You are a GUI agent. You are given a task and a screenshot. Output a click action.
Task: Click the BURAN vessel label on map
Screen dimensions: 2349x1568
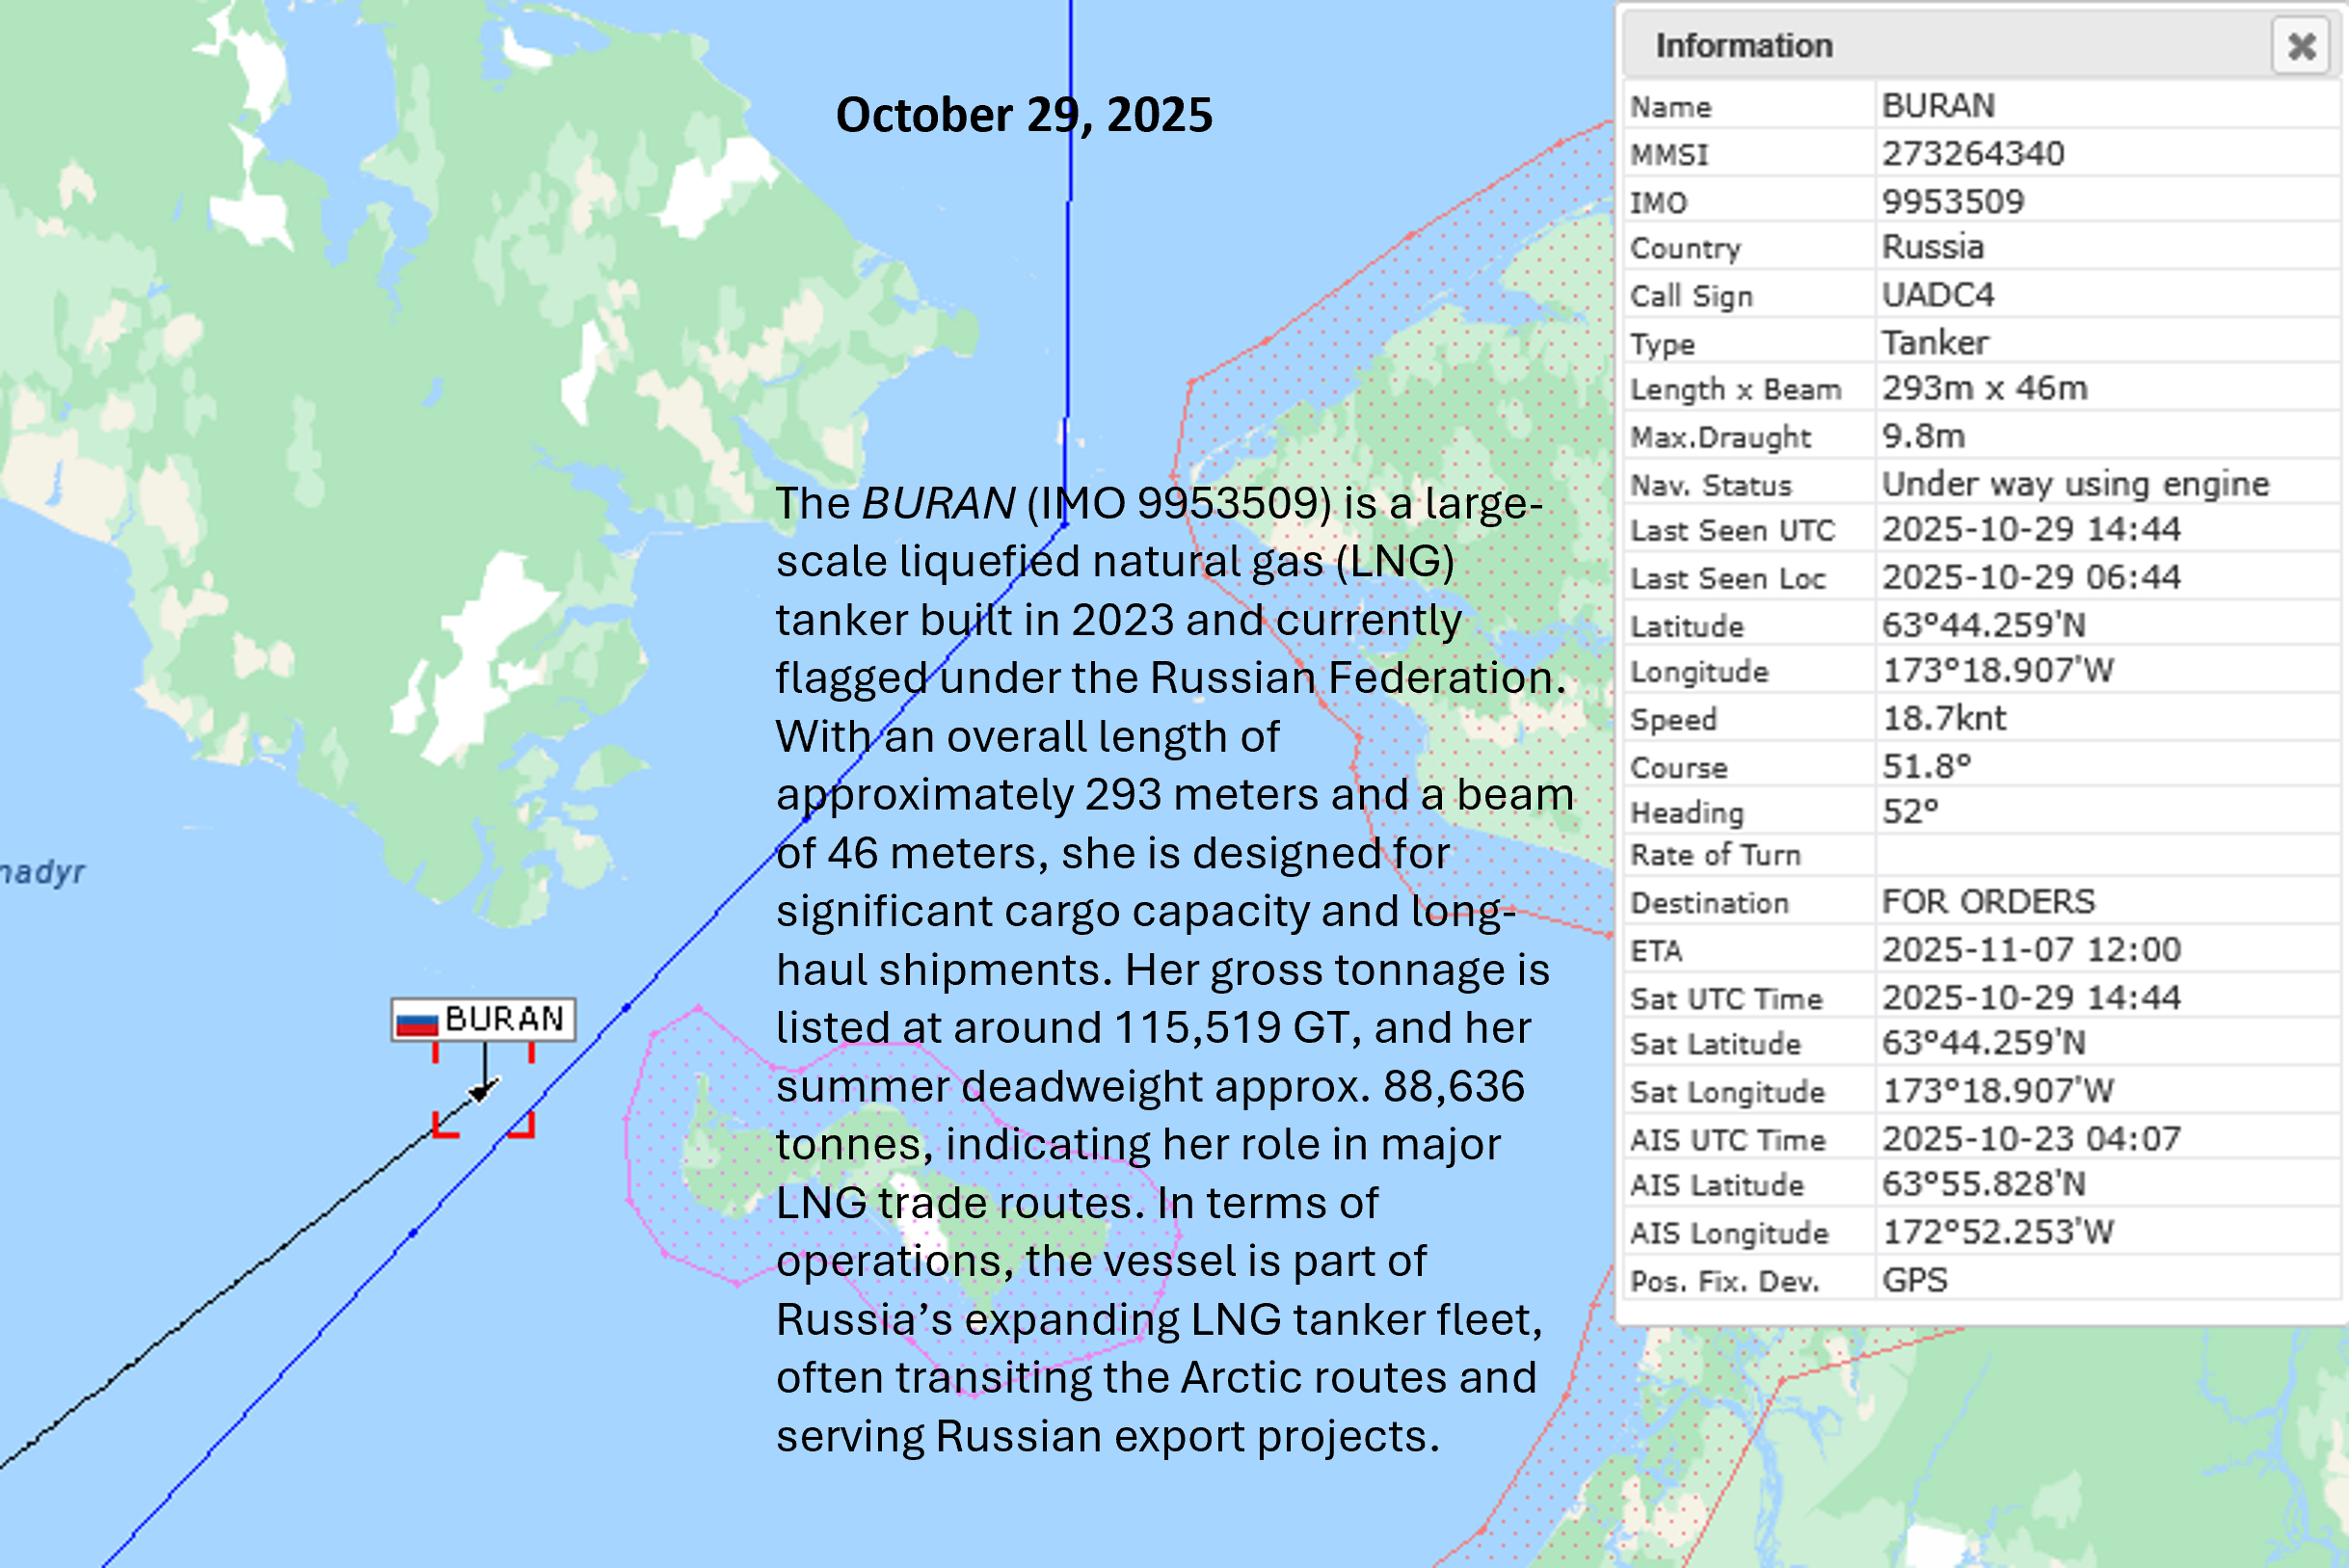tap(503, 1019)
